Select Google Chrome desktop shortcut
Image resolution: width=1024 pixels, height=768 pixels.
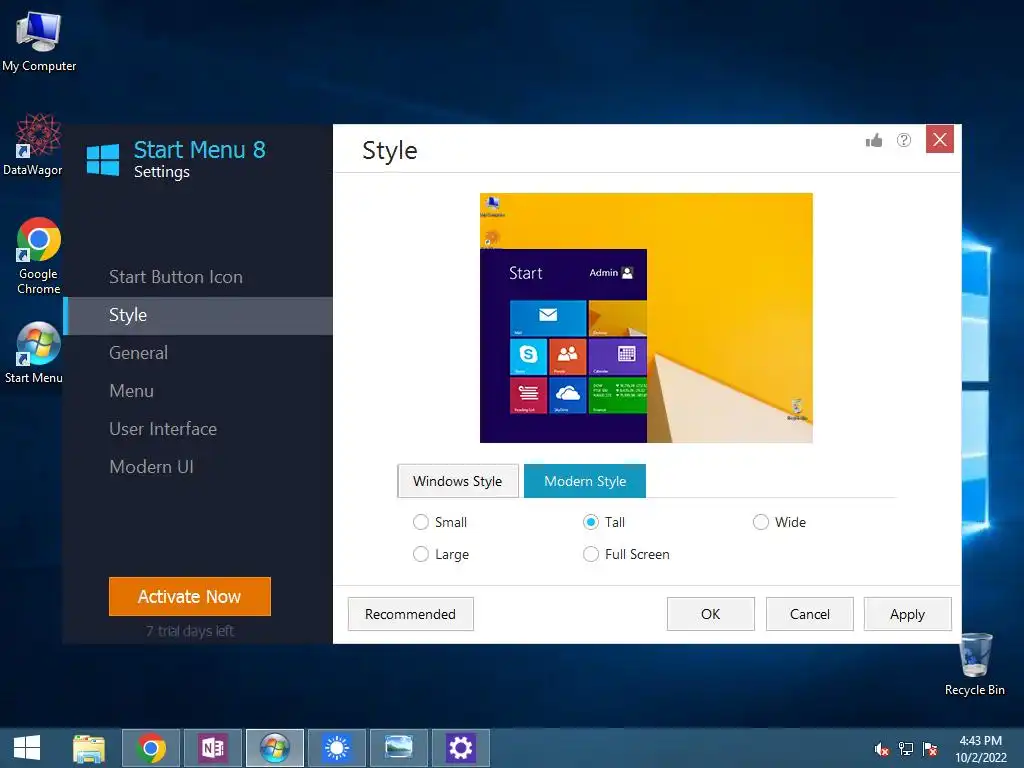tap(39, 256)
